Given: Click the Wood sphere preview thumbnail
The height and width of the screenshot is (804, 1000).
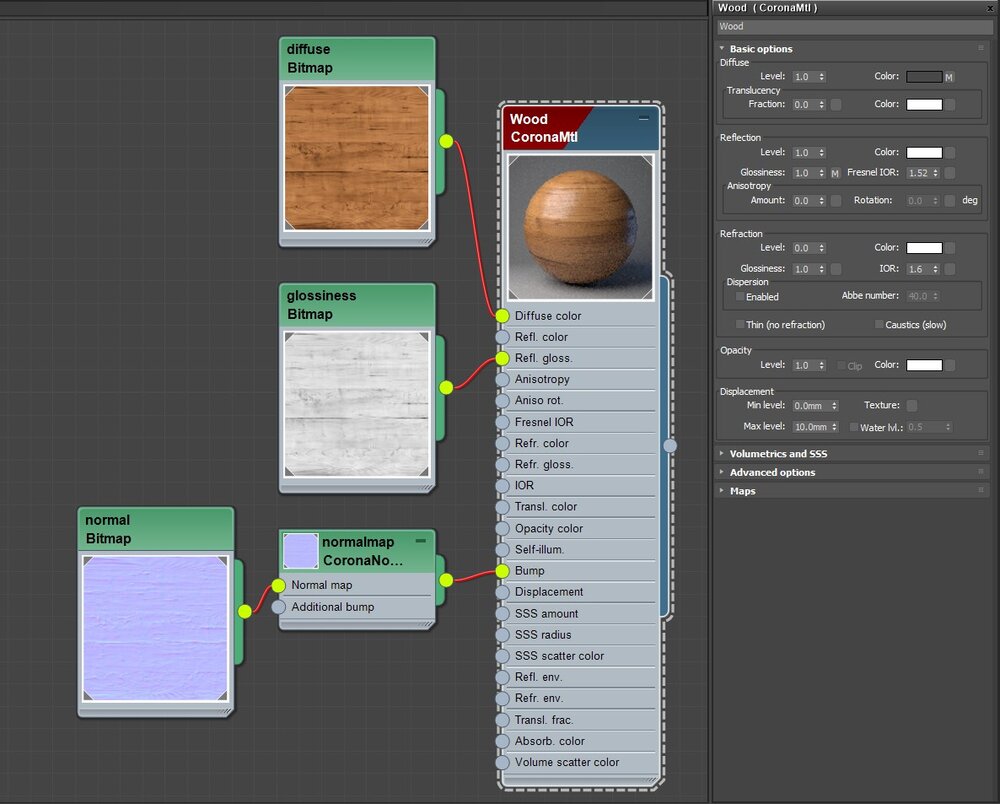Looking at the screenshot, I should [x=580, y=227].
